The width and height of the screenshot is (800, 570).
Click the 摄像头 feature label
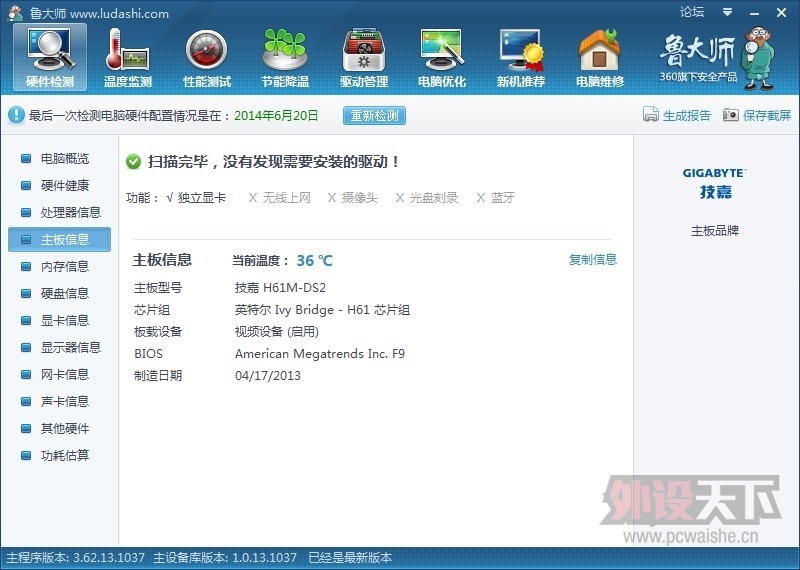click(x=360, y=197)
